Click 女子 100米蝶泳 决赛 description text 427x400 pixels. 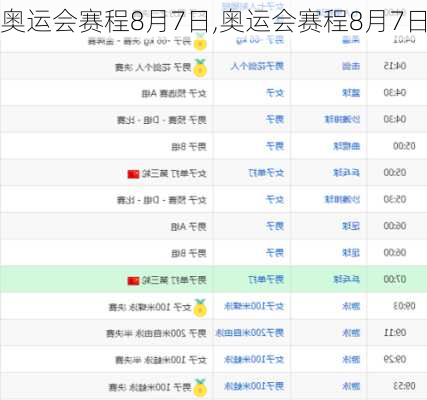pos(150,307)
